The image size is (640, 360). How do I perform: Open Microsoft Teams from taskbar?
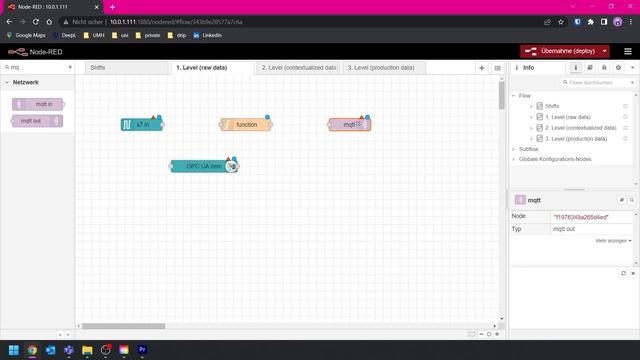coord(69,350)
